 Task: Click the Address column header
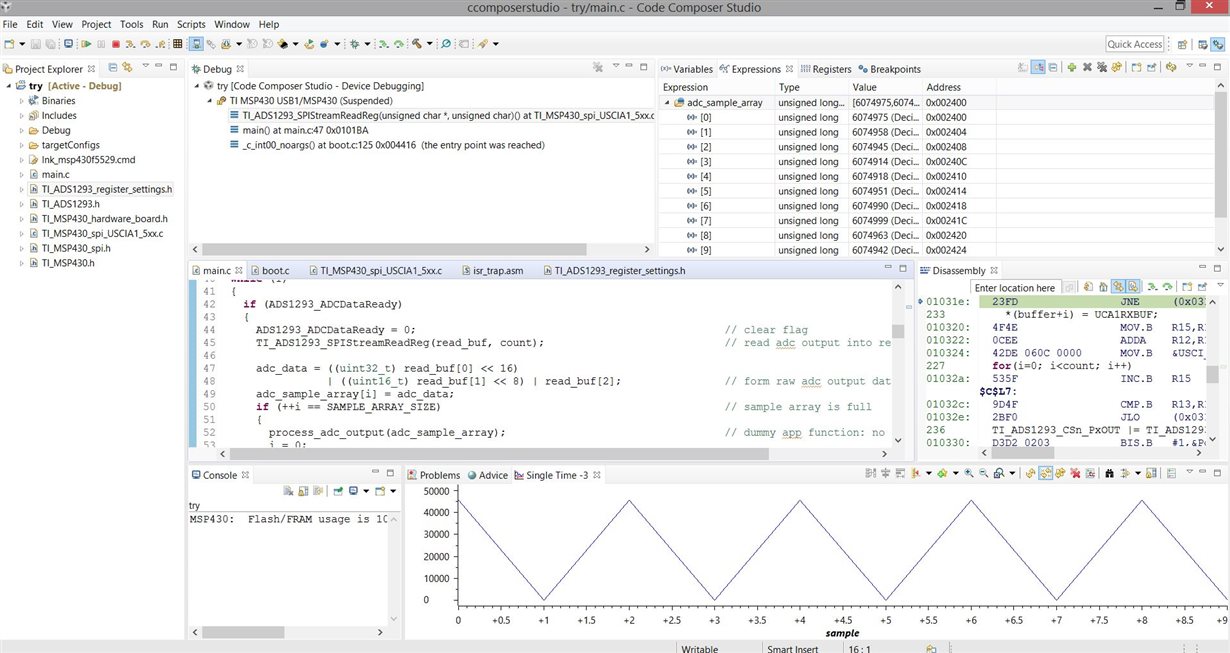click(943, 88)
